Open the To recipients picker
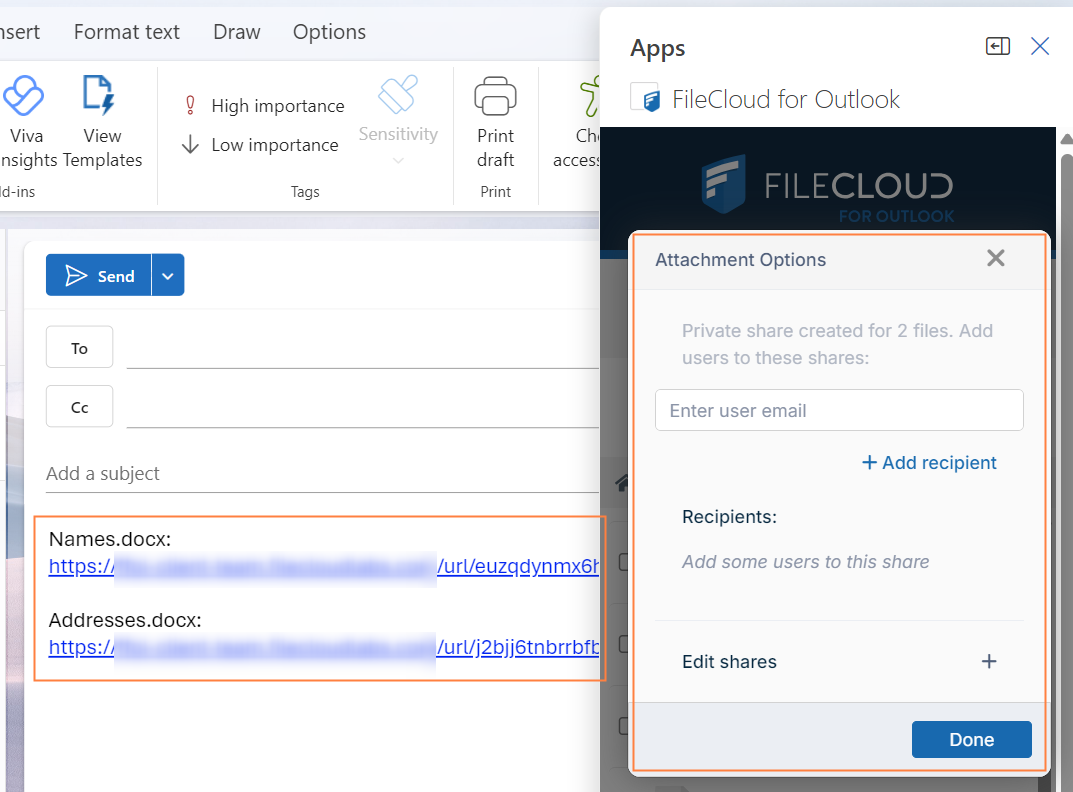The height and width of the screenshot is (792, 1073). [x=79, y=348]
